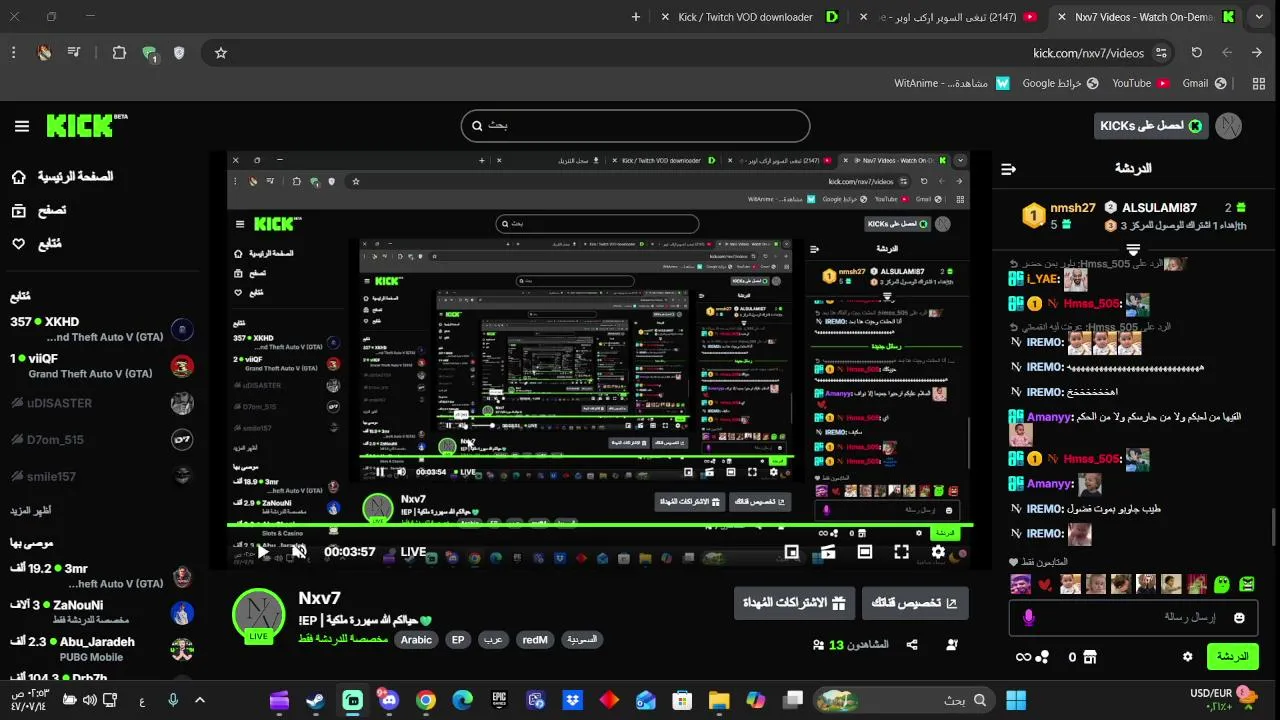The image size is (1280, 720).
Task: Collapse the chat panel icon
Action: tap(1008, 169)
